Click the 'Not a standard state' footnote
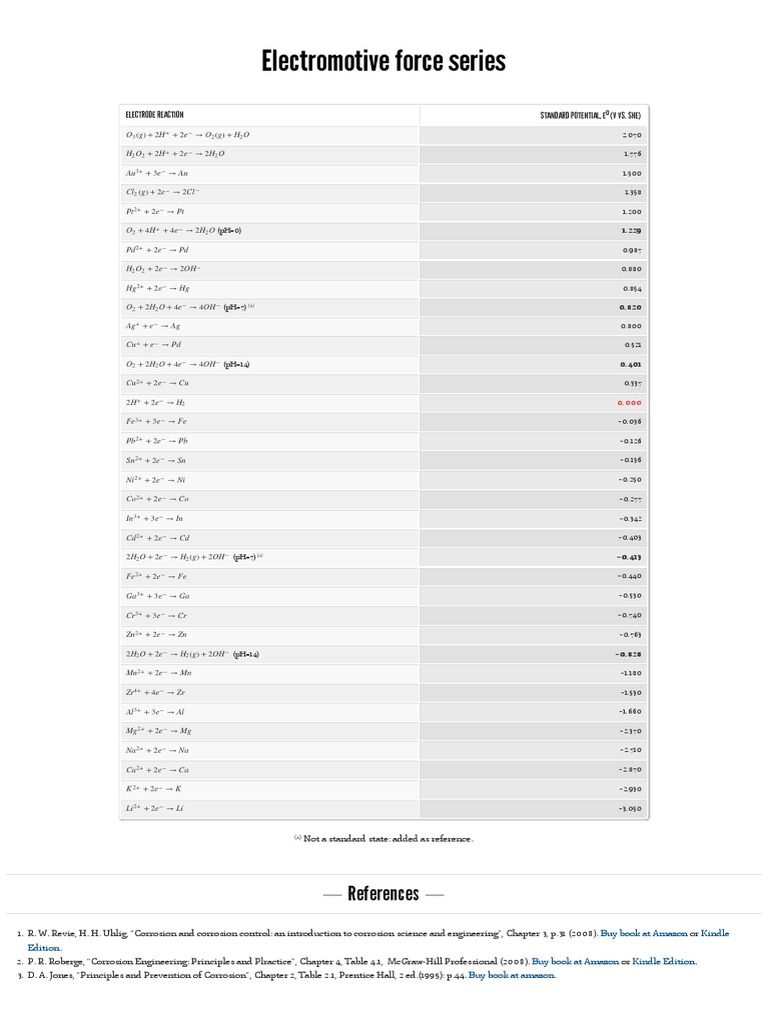768x1024 pixels. coord(384,839)
